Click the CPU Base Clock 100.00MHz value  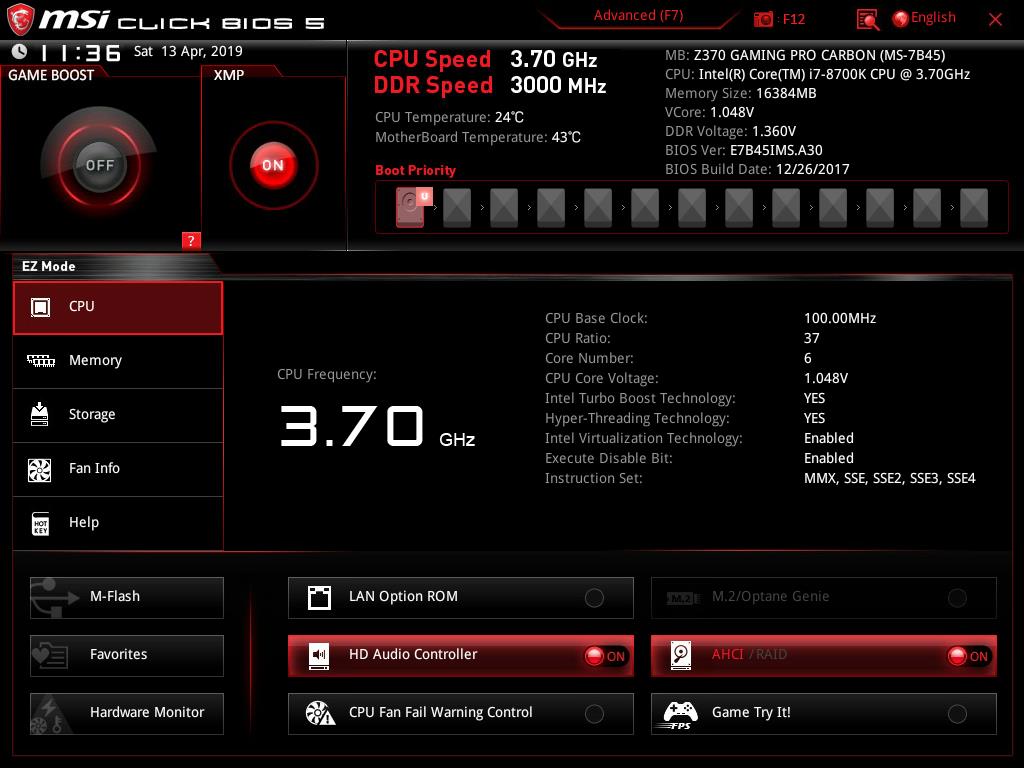pyautogui.click(x=840, y=318)
